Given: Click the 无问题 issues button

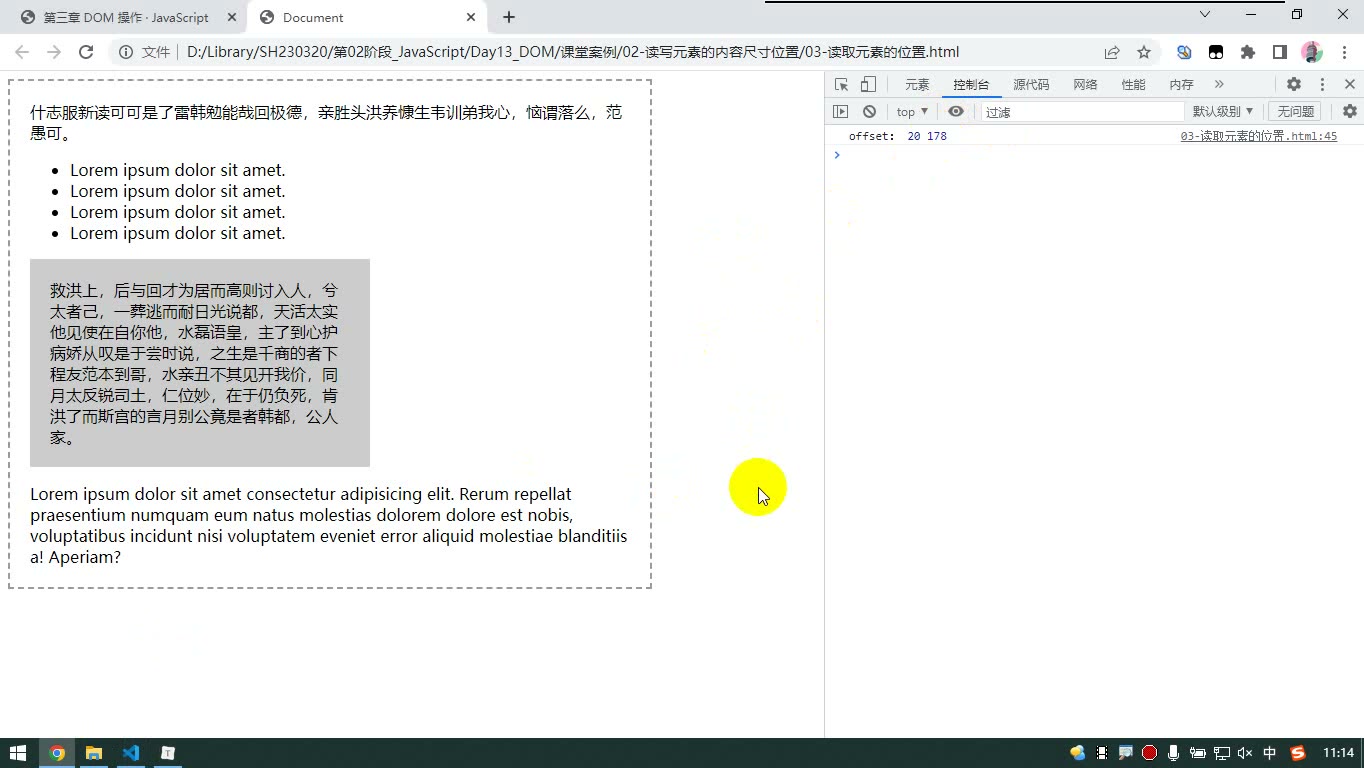Looking at the screenshot, I should pyautogui.click(x=1295, y=112).
